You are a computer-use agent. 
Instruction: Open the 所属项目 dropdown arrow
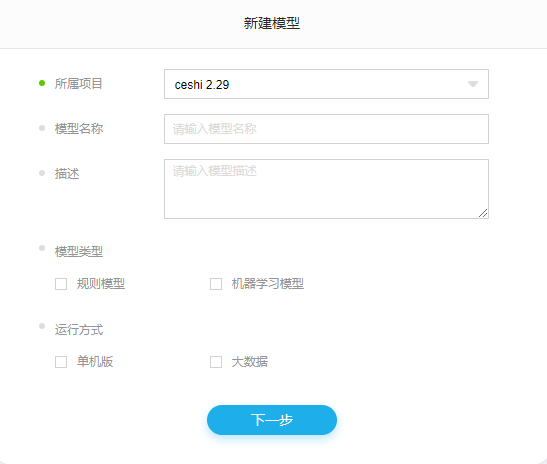point(473,84)
